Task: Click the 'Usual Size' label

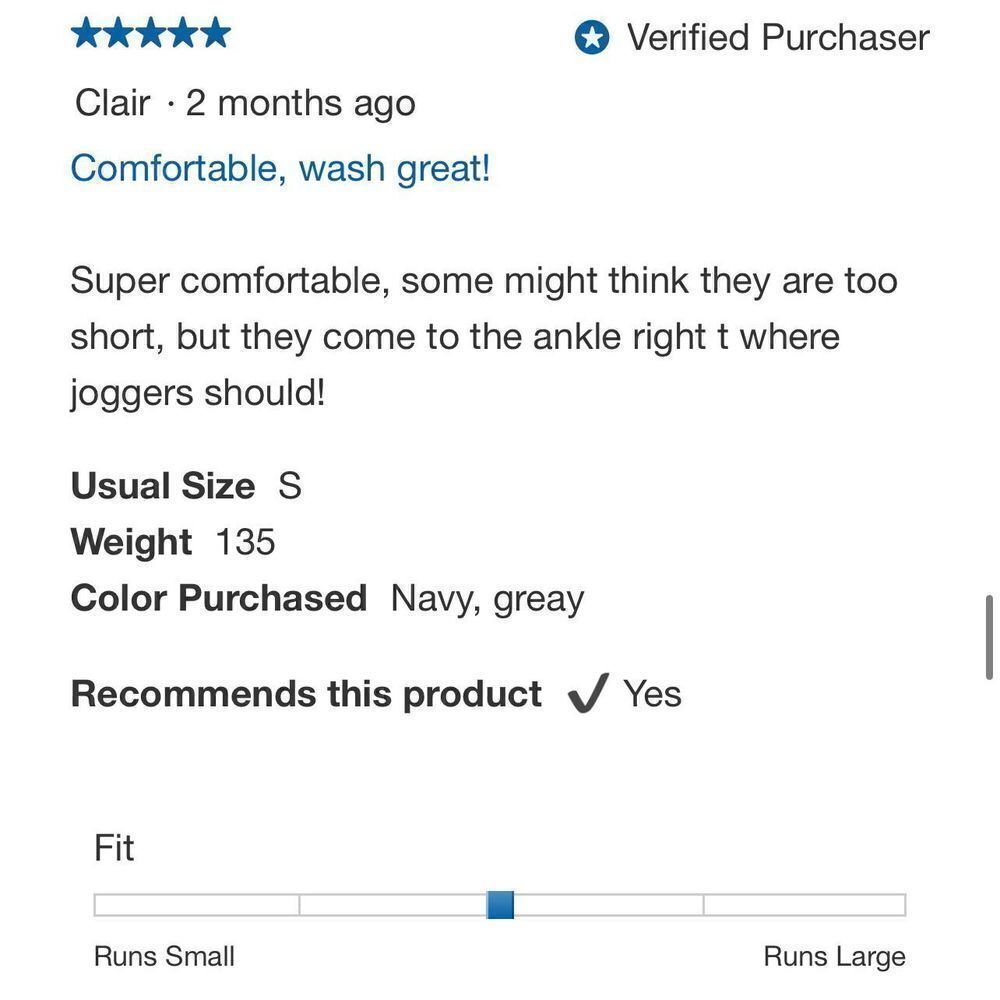Action: click(163, 486)
